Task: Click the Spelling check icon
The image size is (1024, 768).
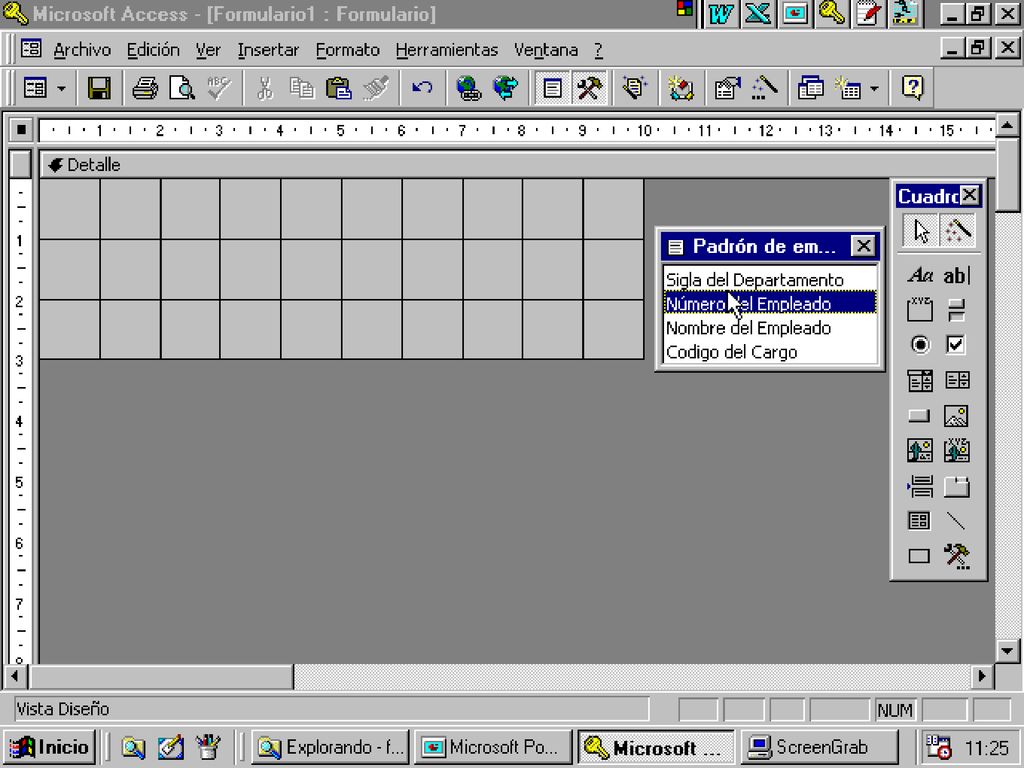Action: [x=219, y=88]
